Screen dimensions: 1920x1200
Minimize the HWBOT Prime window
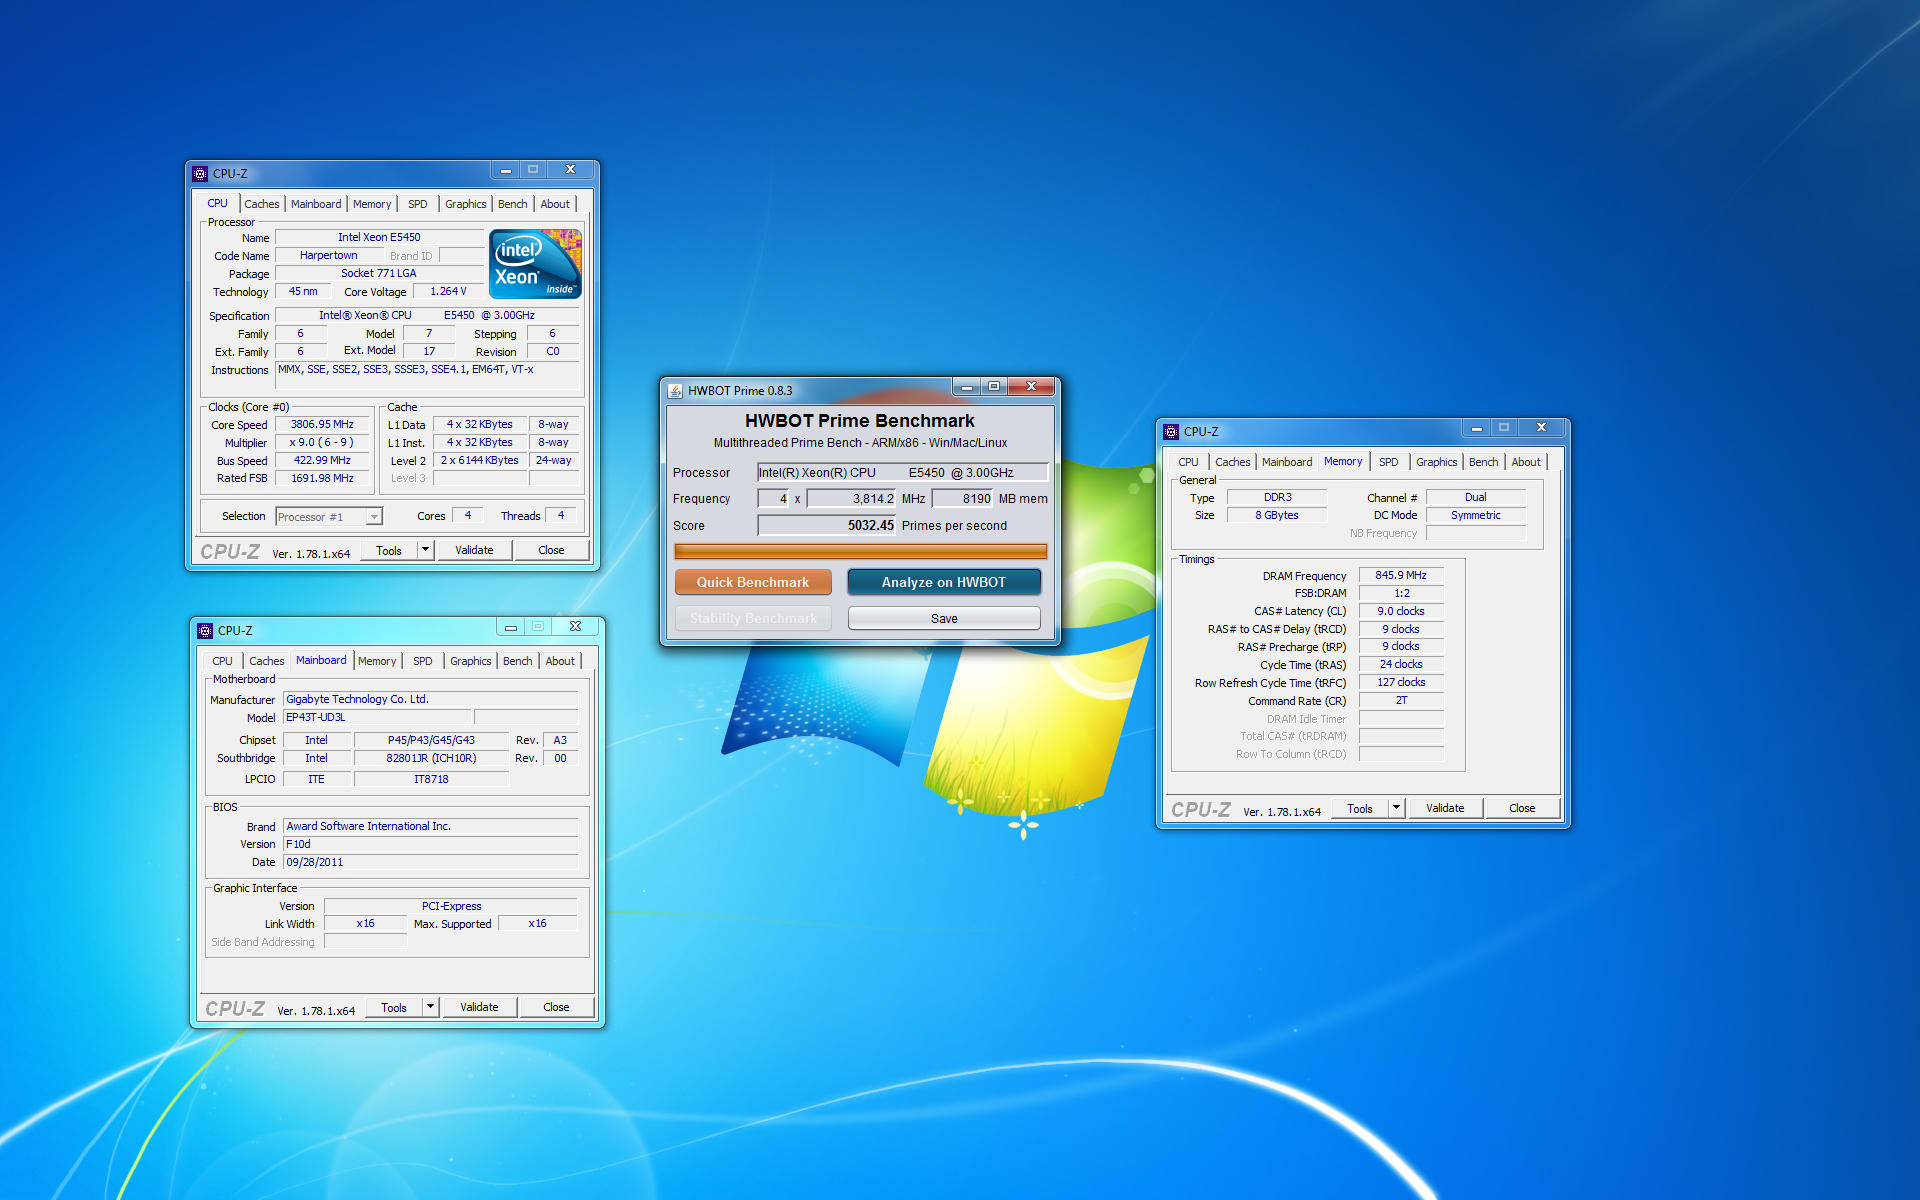pos(966,387)
